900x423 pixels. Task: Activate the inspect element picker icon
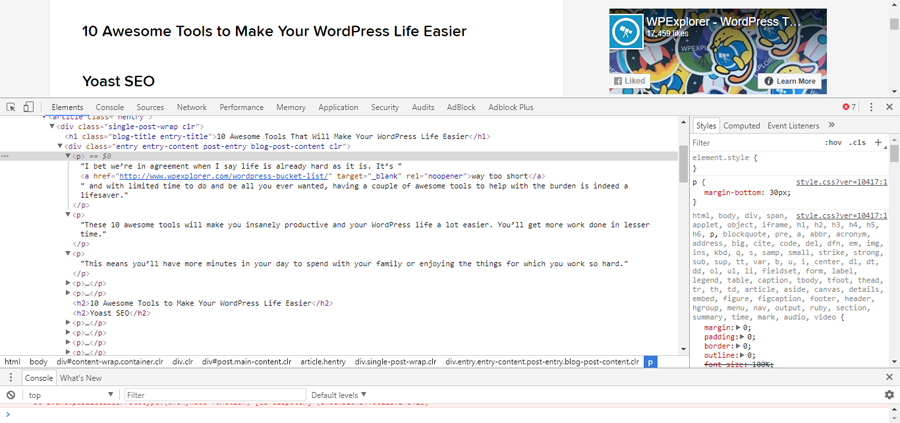[10, 107]
